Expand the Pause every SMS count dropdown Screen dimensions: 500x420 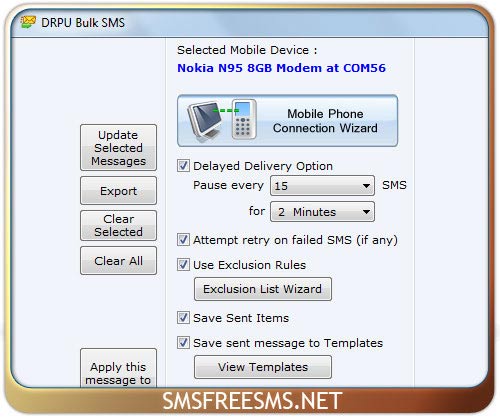tap(322, 186)
